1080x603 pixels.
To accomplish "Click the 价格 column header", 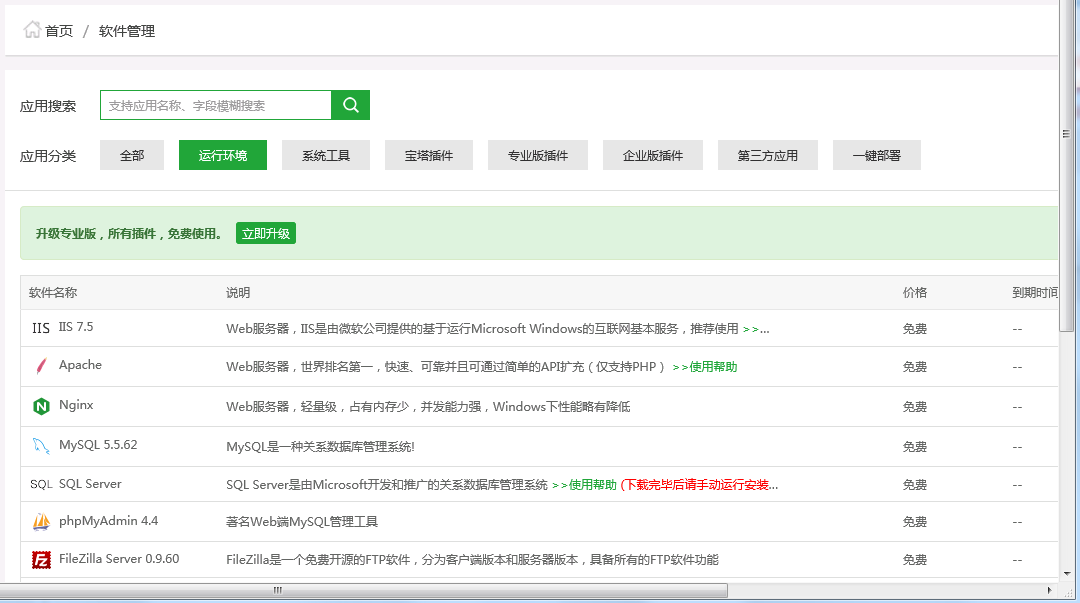I will 915,292.
